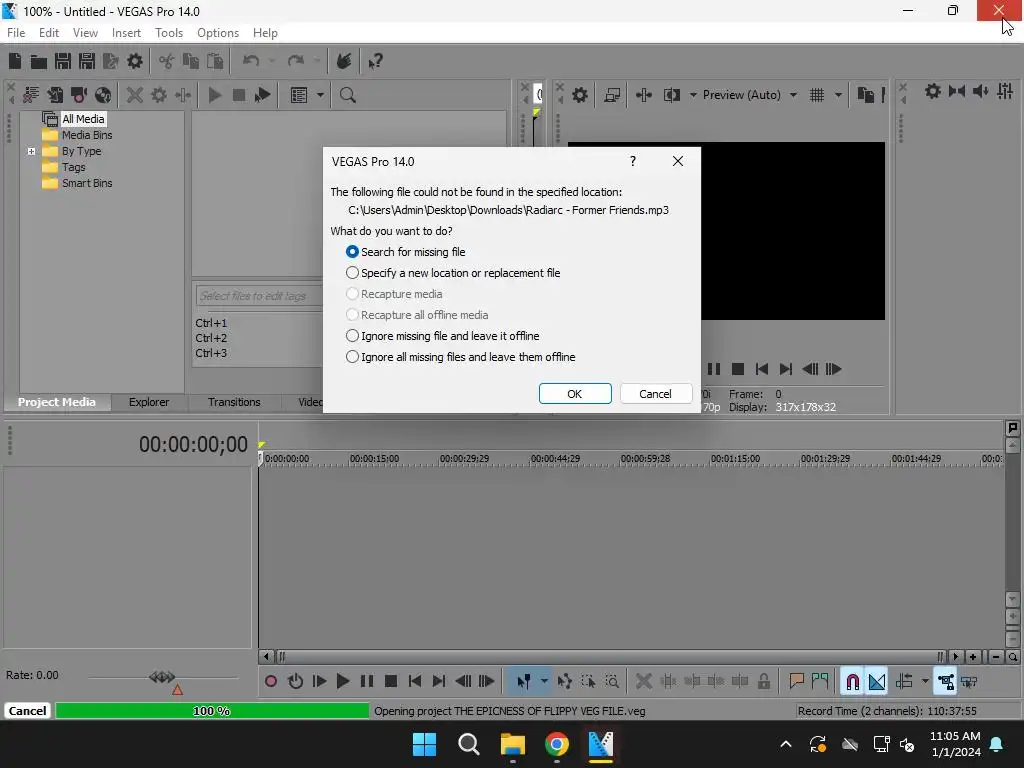This screenshot has height=768, width=1024.
Task: Click the playback Rate slider handle
Action: (162, 677)
